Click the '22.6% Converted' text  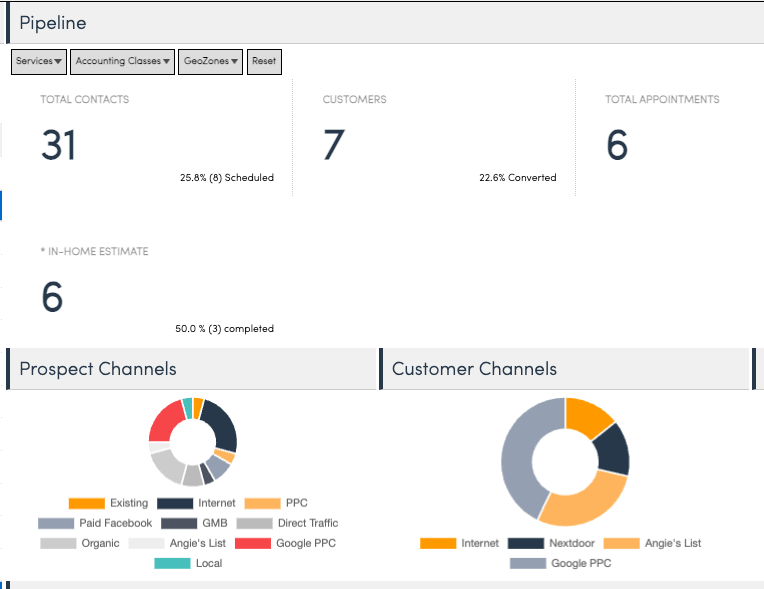tap(517, 177)
